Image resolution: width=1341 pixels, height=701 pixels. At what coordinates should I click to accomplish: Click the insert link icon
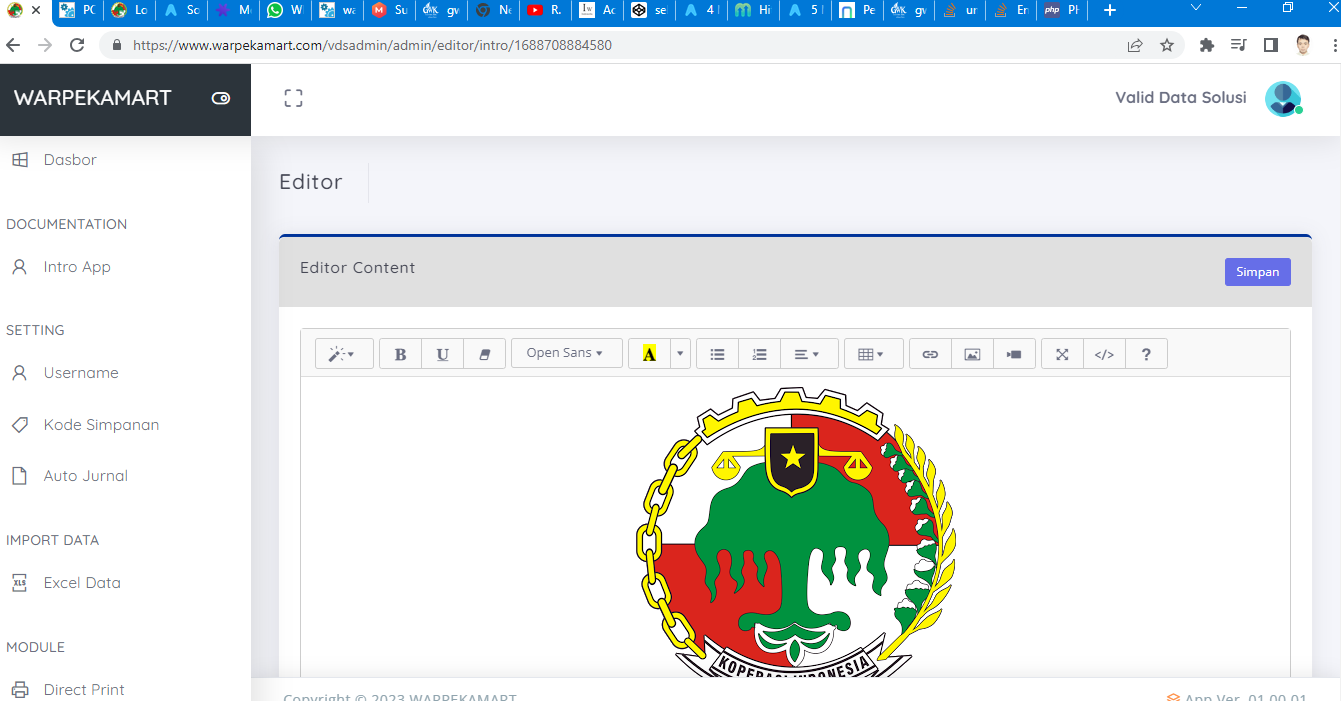pos(930,354)
